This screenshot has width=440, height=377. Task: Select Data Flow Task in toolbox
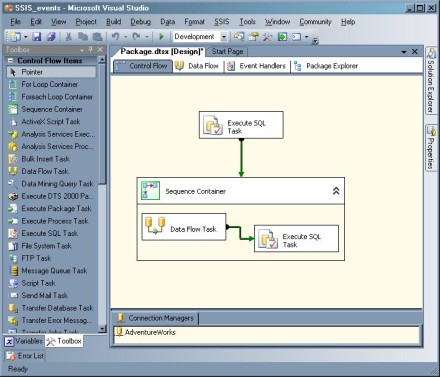(x=45, y=171)
